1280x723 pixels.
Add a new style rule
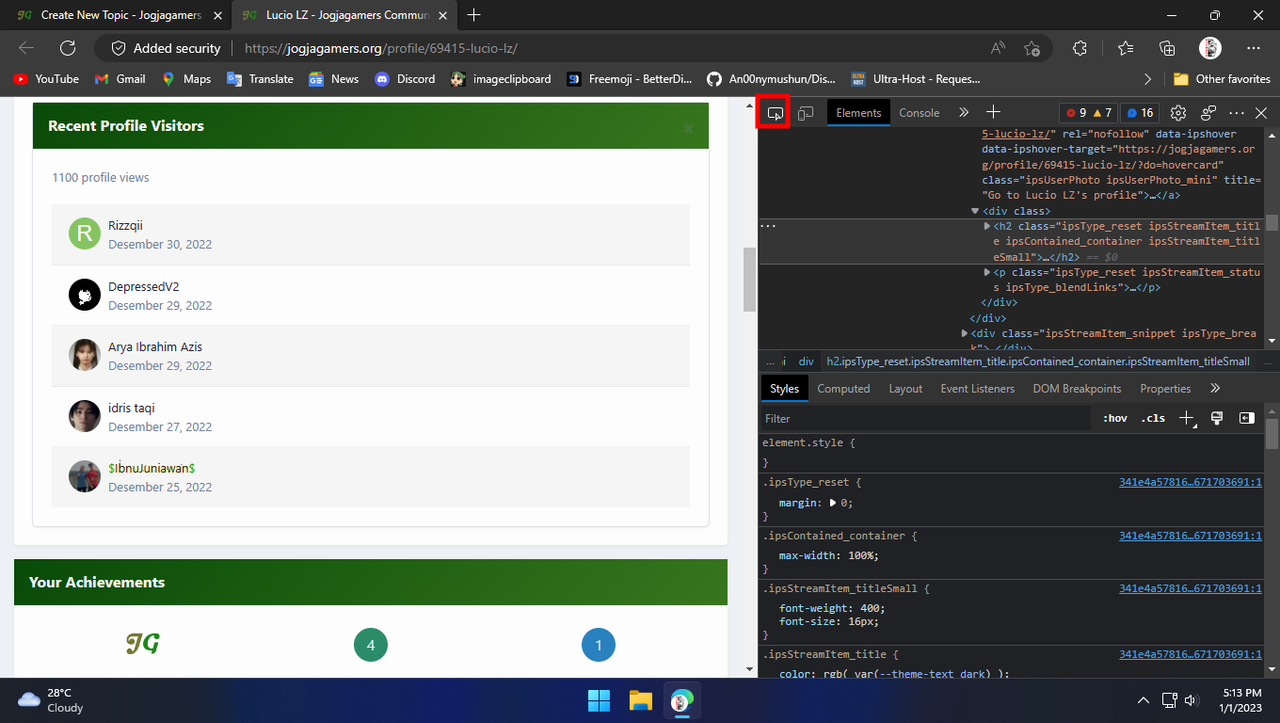click(x=1187, y=418)
